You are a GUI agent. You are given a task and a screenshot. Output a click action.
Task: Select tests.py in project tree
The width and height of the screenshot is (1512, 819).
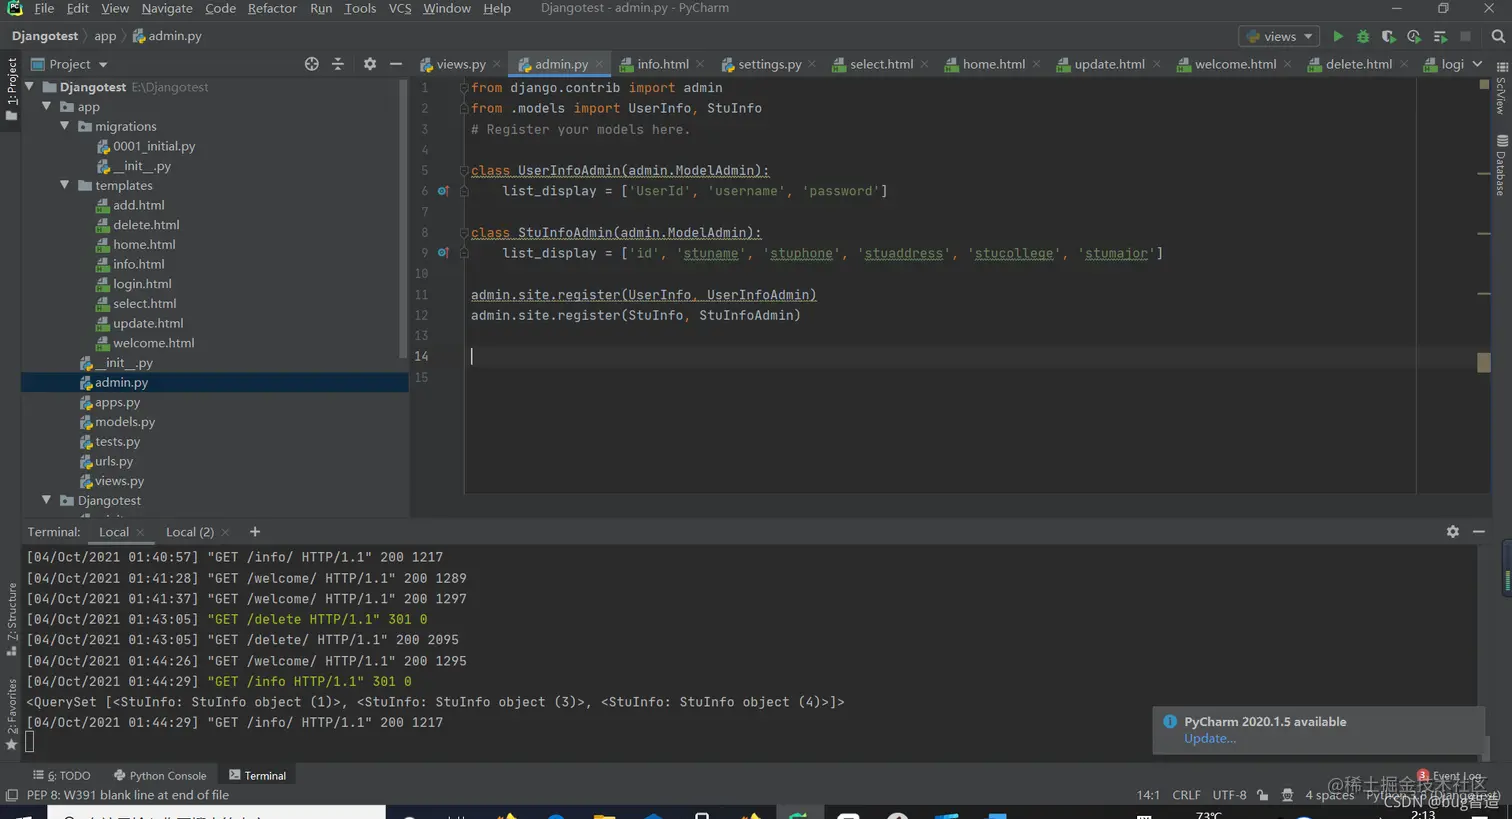point(110,442)
